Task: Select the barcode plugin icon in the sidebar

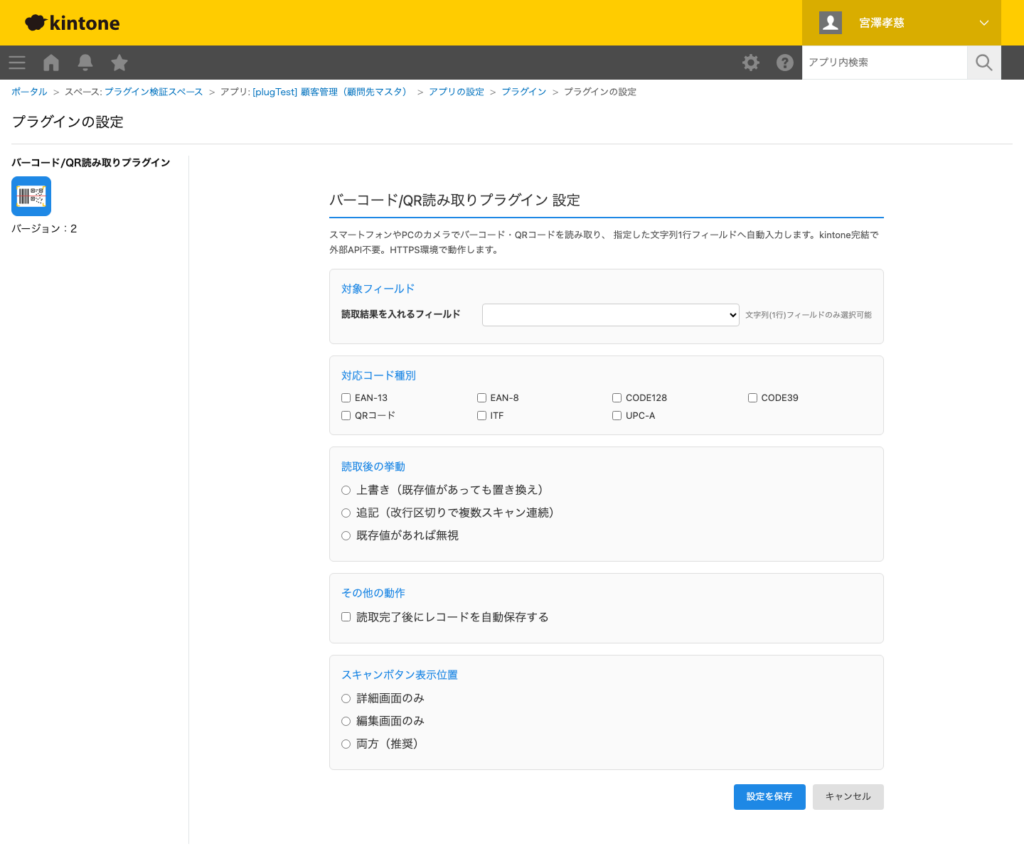Action: click(31, 196)
